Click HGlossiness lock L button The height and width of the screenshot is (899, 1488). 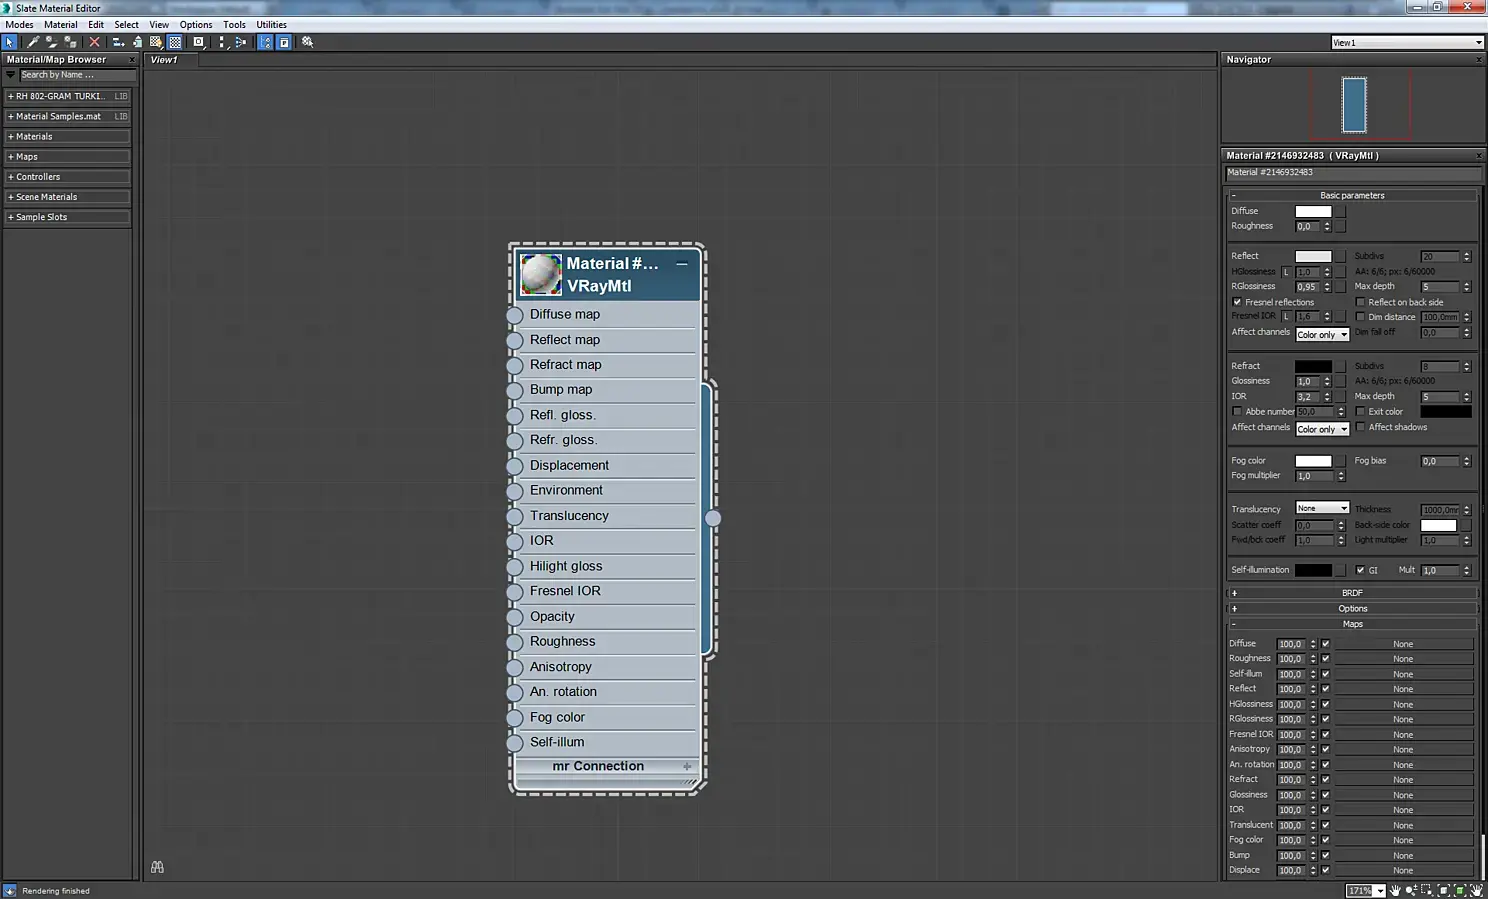pyautogui.click(x=1286, y=272)
